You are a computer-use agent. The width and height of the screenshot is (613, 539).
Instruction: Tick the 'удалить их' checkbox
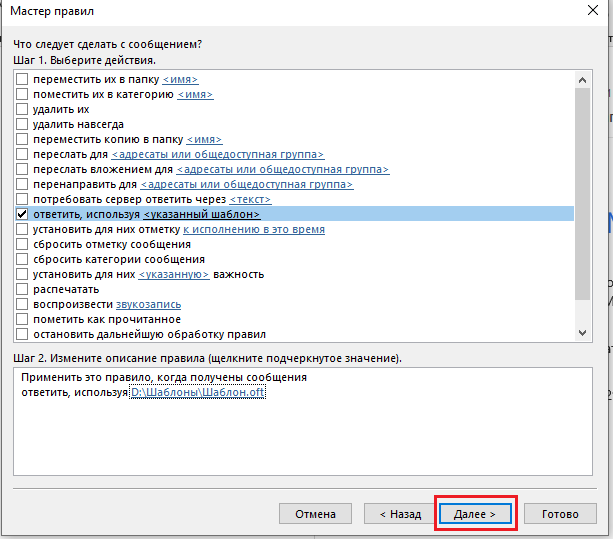coord(22,109)
